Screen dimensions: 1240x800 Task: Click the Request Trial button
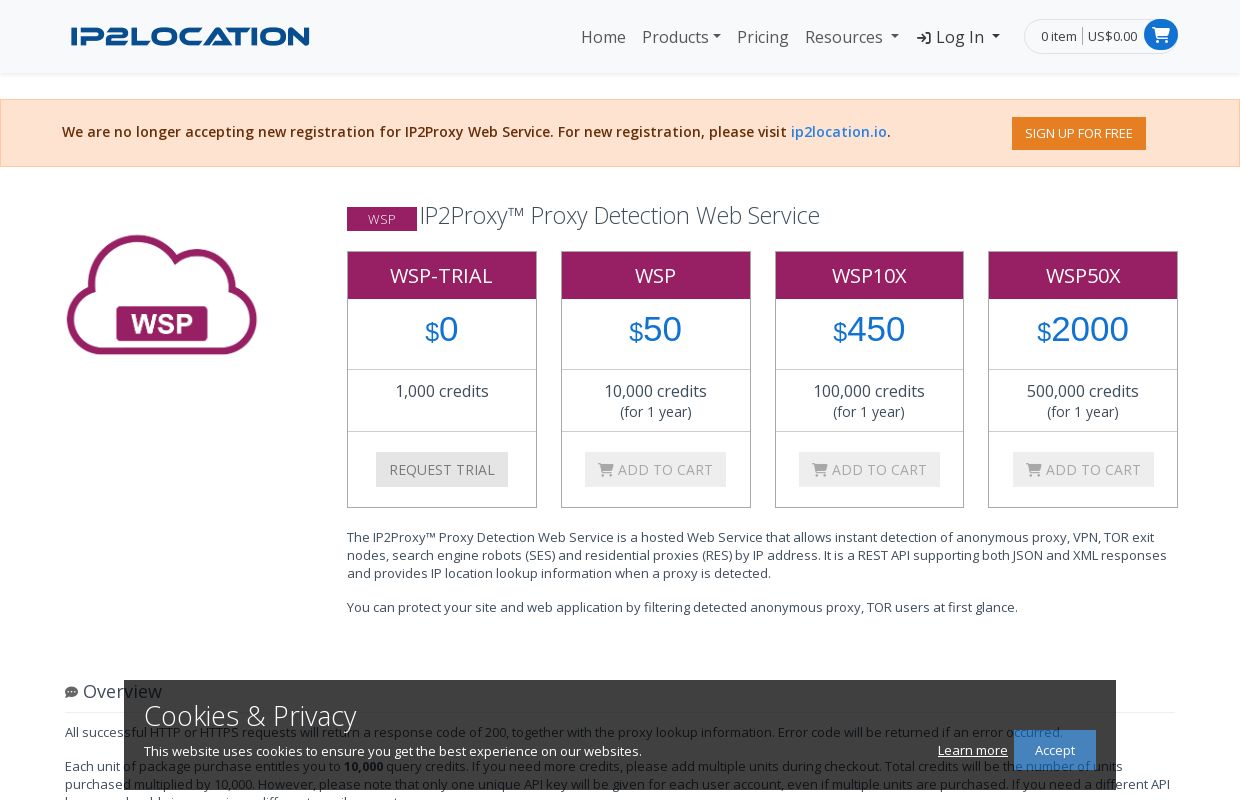pos(442,470)
